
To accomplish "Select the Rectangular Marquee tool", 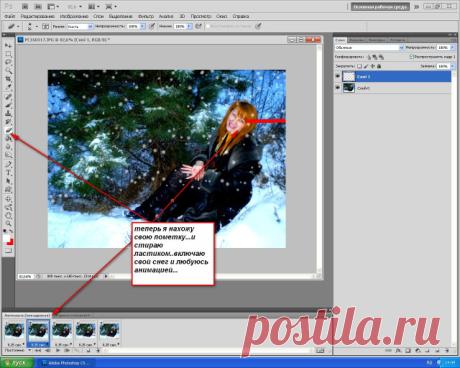I will [x=8, y=54].
